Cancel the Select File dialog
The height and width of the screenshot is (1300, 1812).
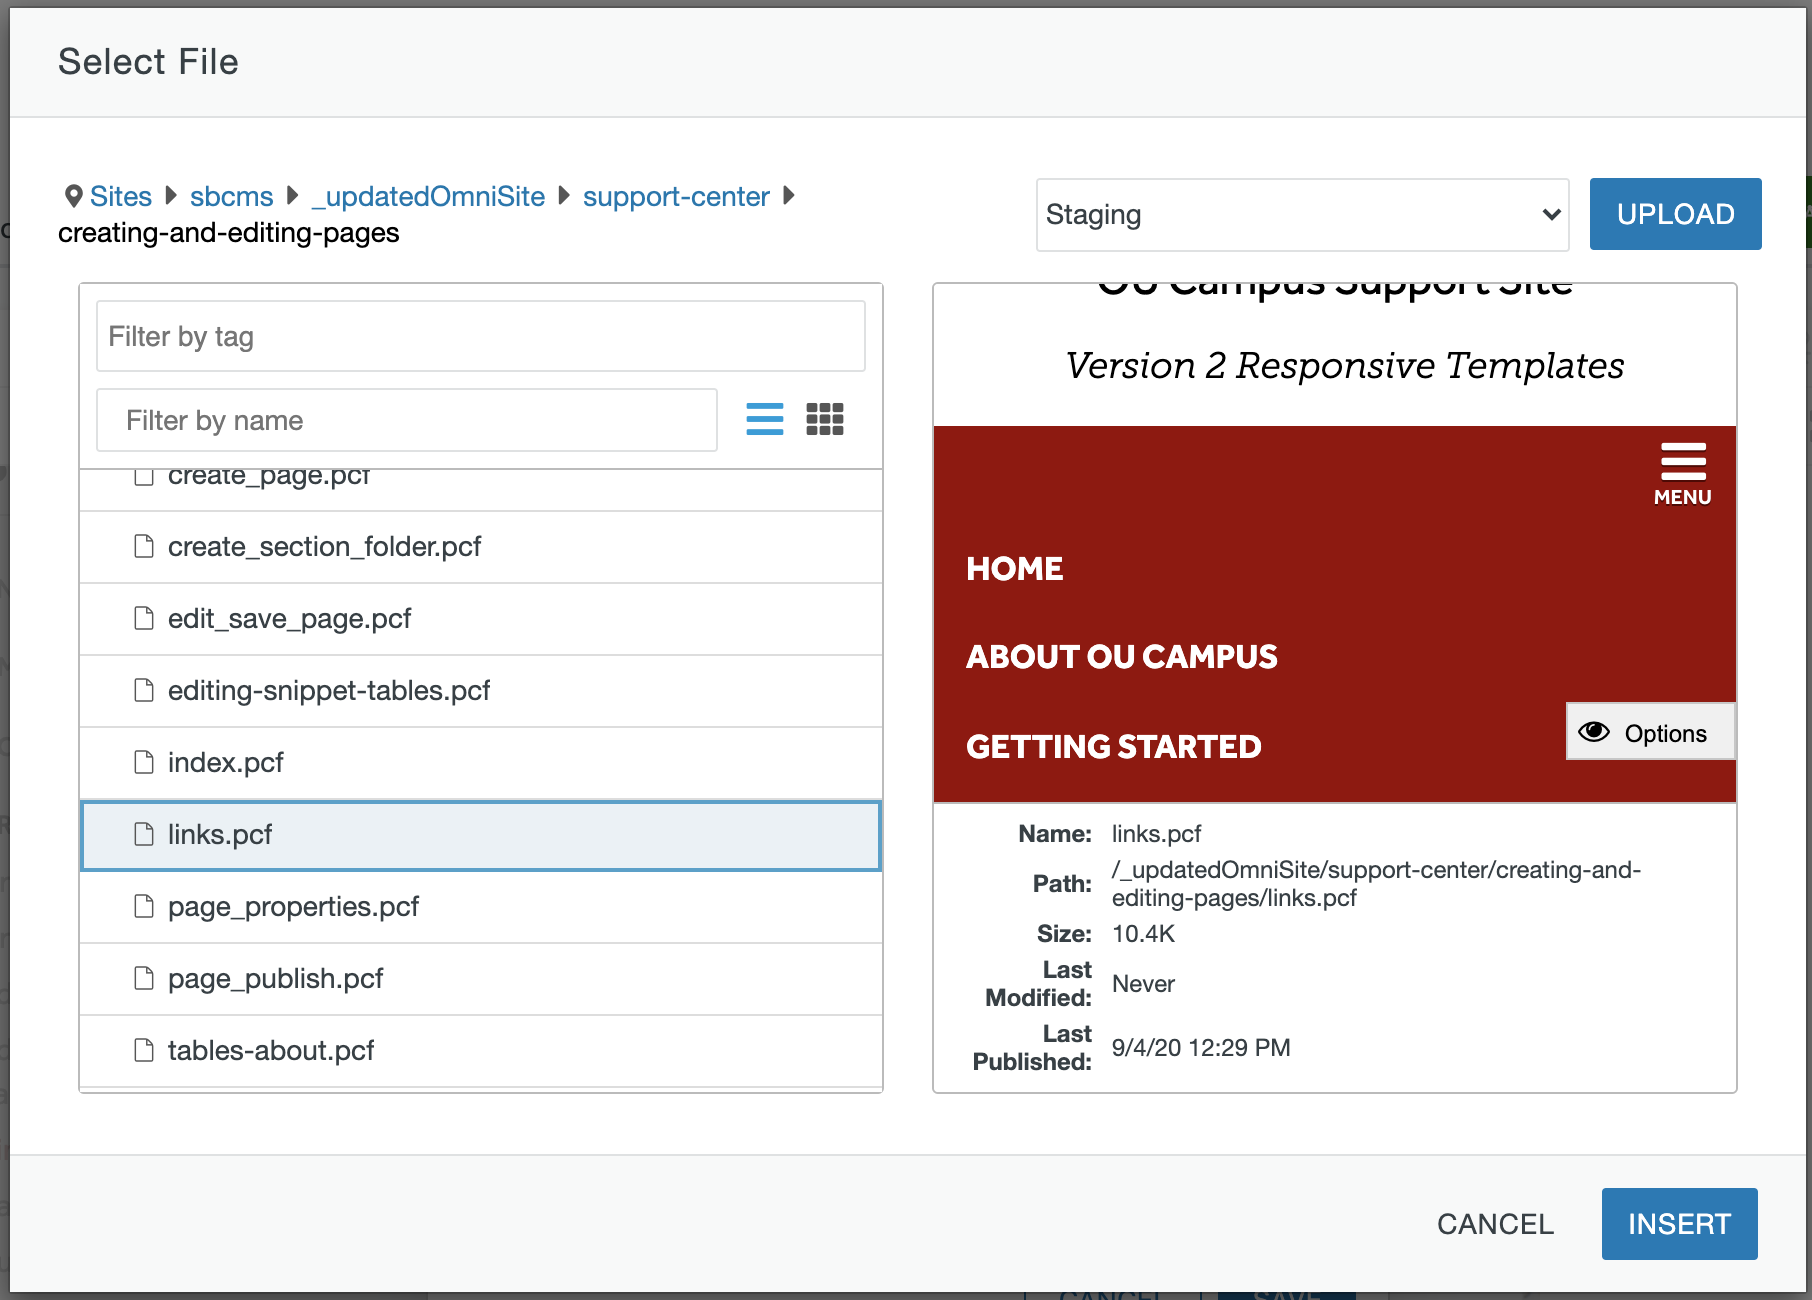pos(1495,1224)
